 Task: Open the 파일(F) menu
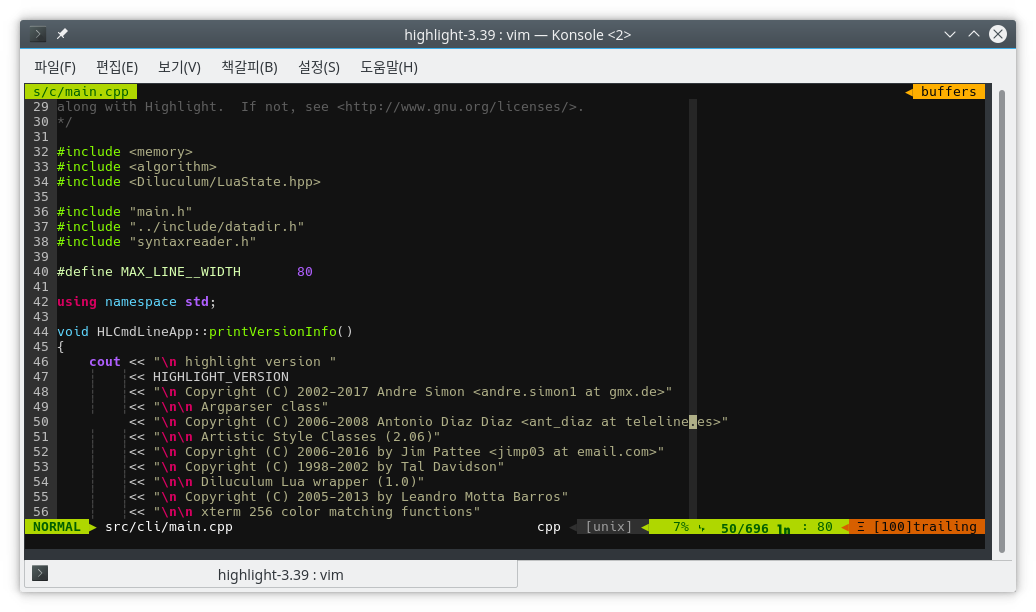[x=55, y=67]
